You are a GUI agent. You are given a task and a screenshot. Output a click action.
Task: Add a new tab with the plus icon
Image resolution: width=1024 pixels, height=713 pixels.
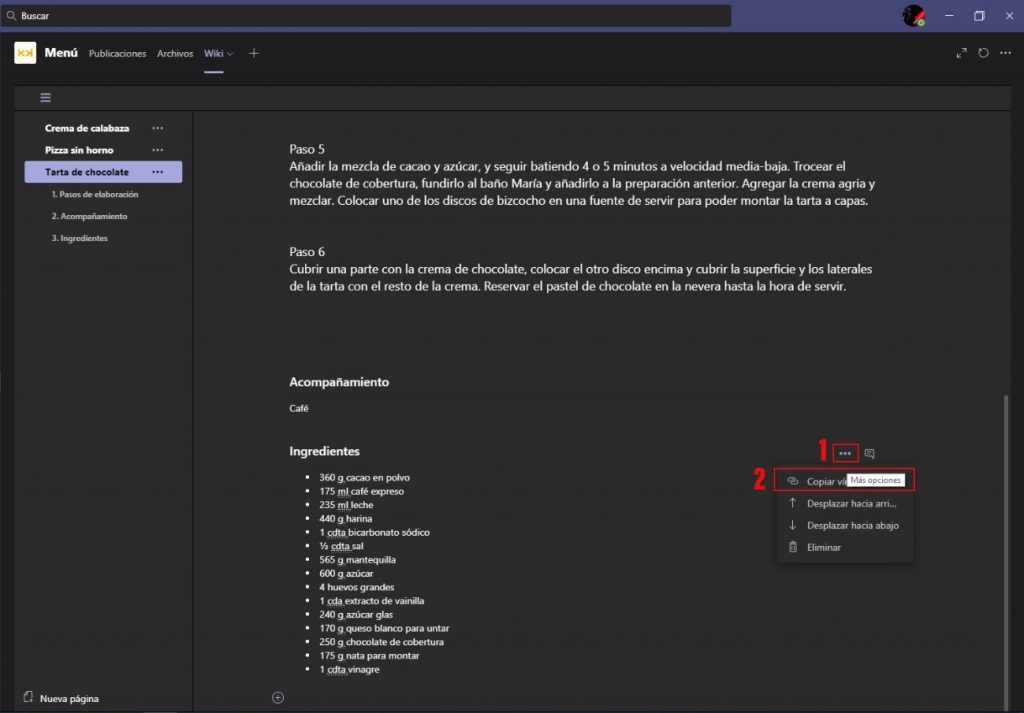pos(254,53)
